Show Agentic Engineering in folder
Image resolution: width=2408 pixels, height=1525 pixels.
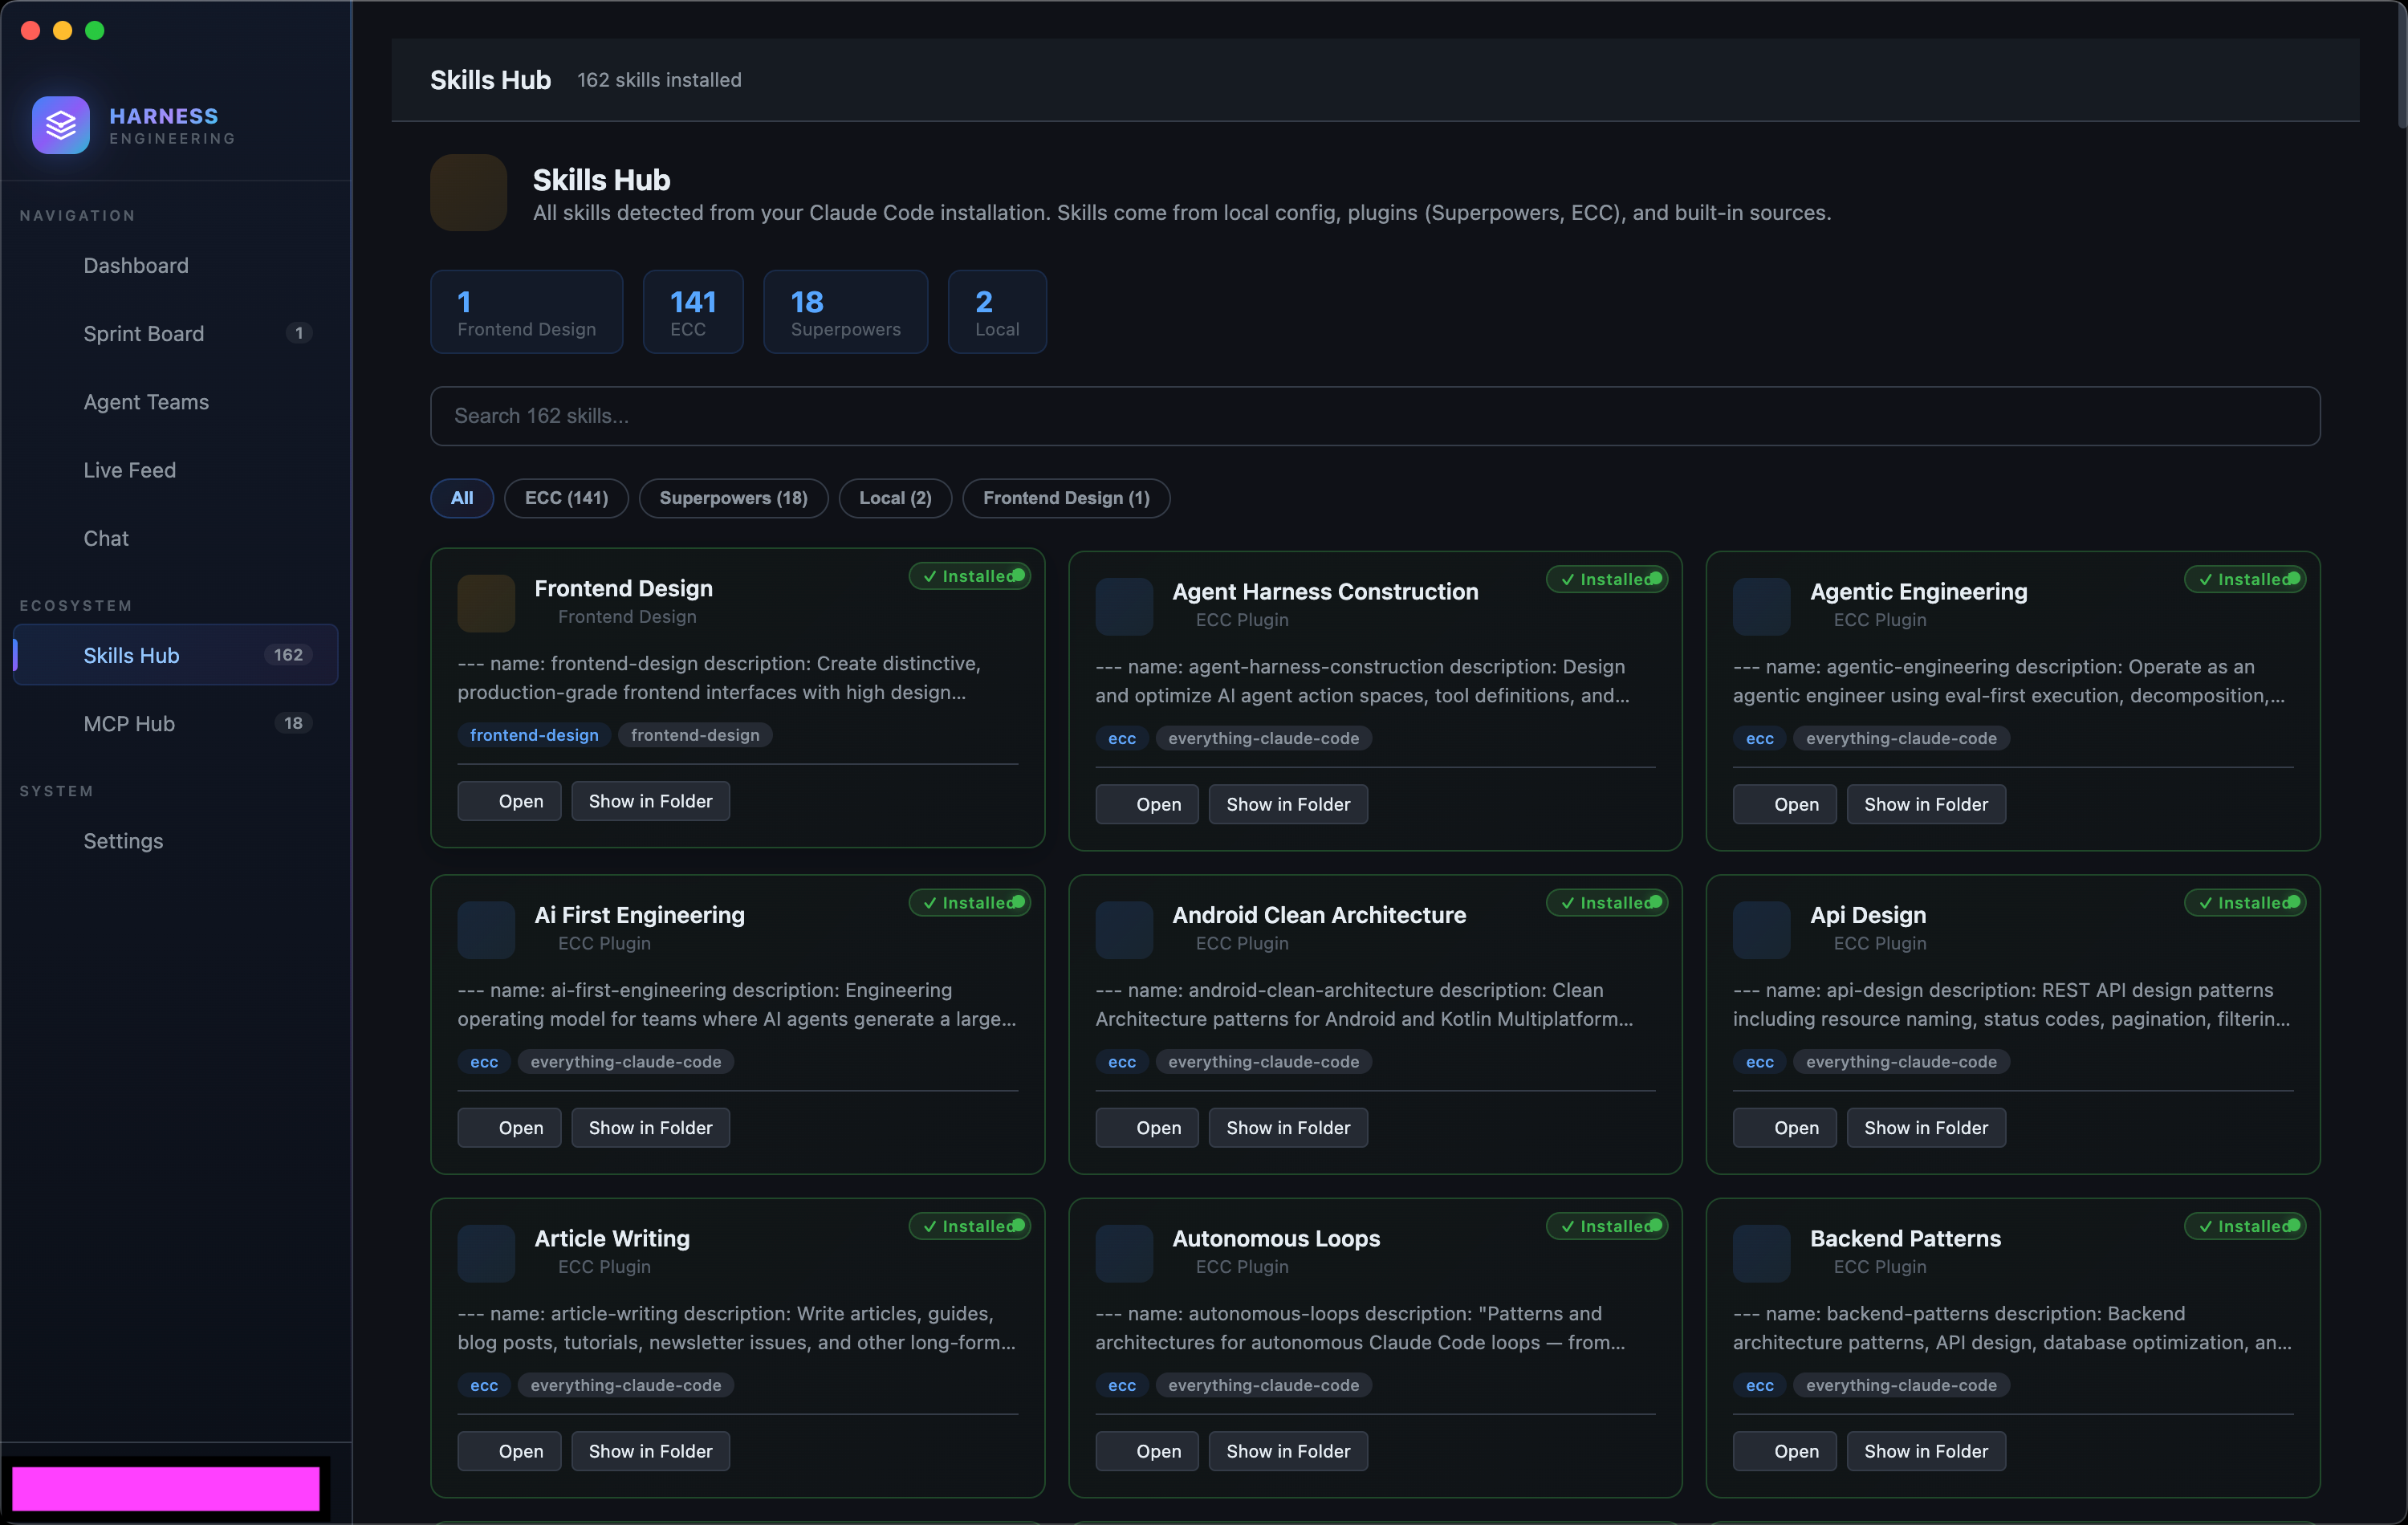pos(1926,804)
